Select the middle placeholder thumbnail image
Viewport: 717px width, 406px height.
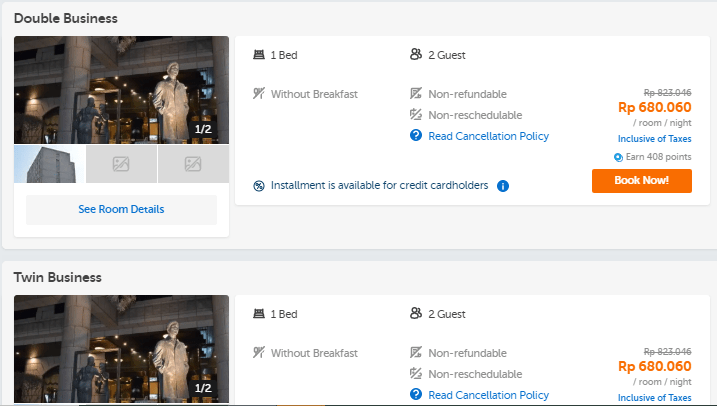tap(121, 165)
